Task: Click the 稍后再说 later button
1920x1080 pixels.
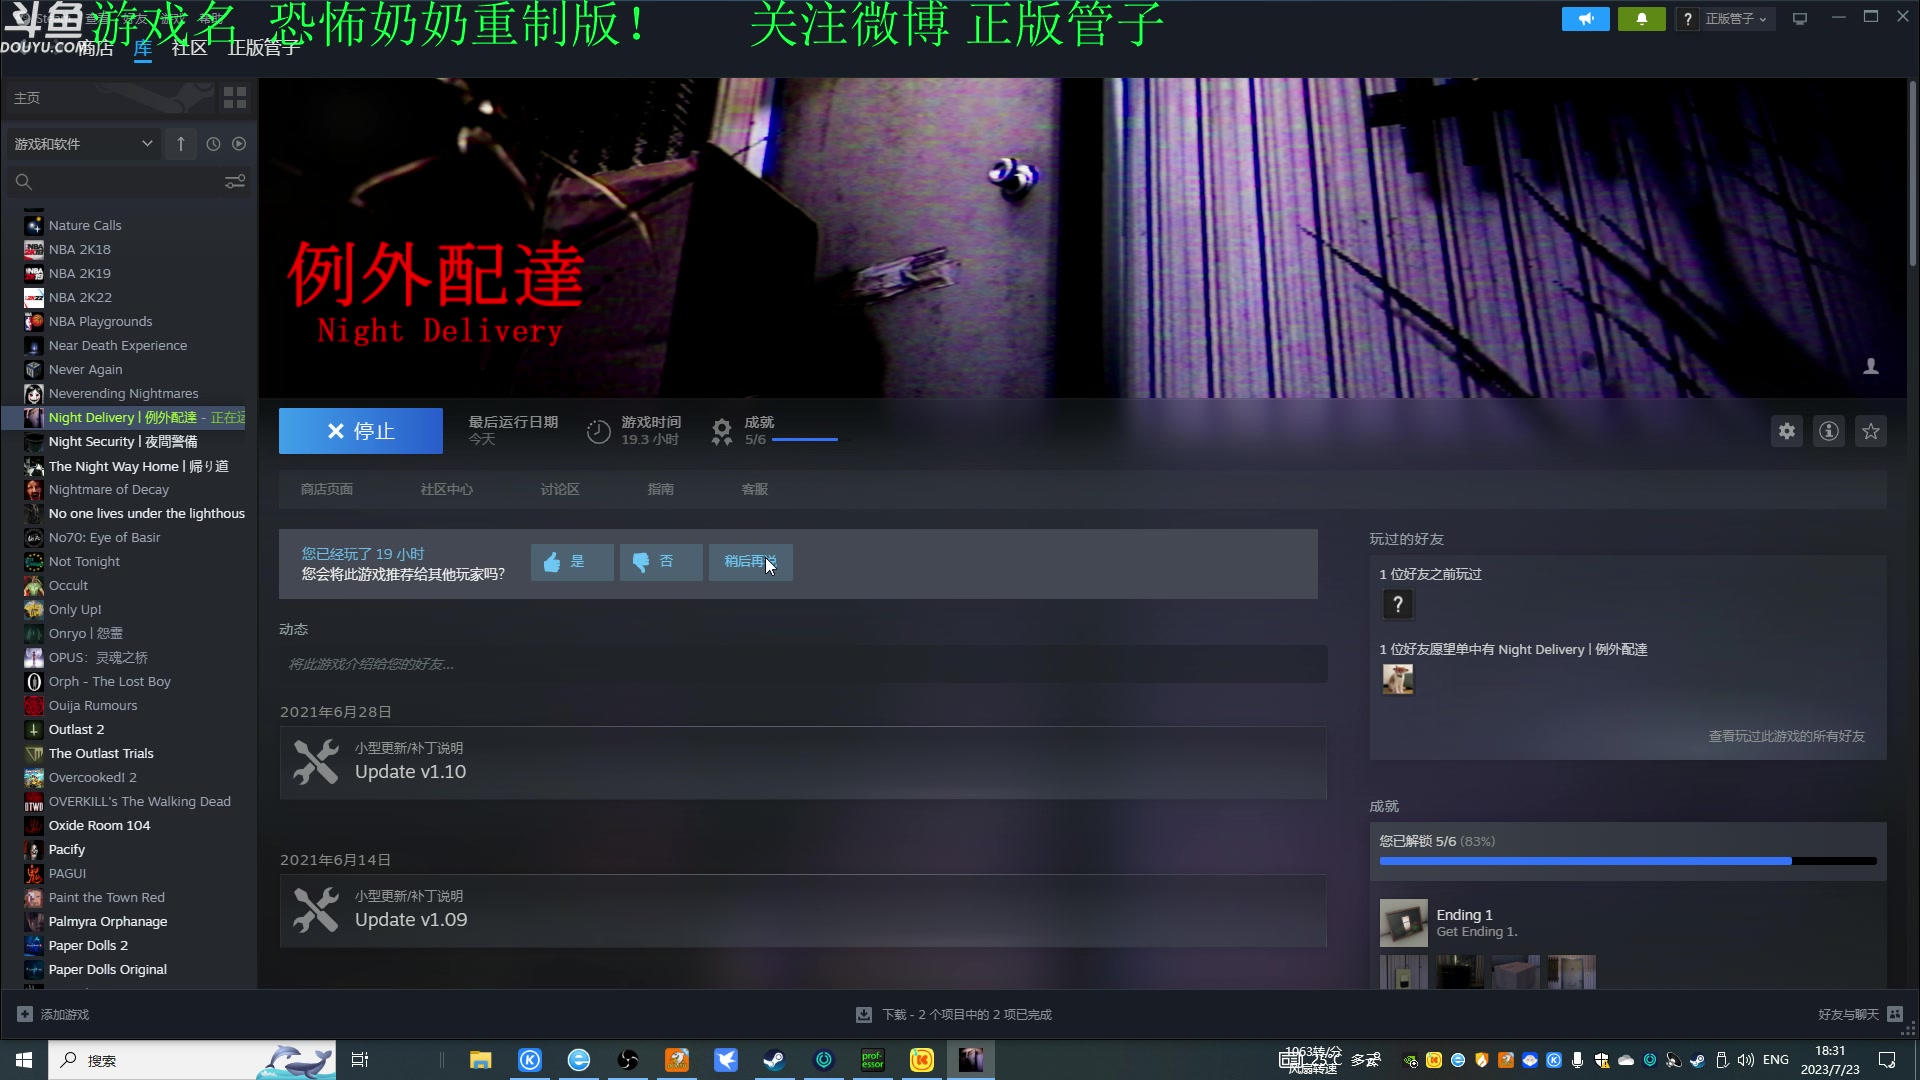Action: (750, 562)
